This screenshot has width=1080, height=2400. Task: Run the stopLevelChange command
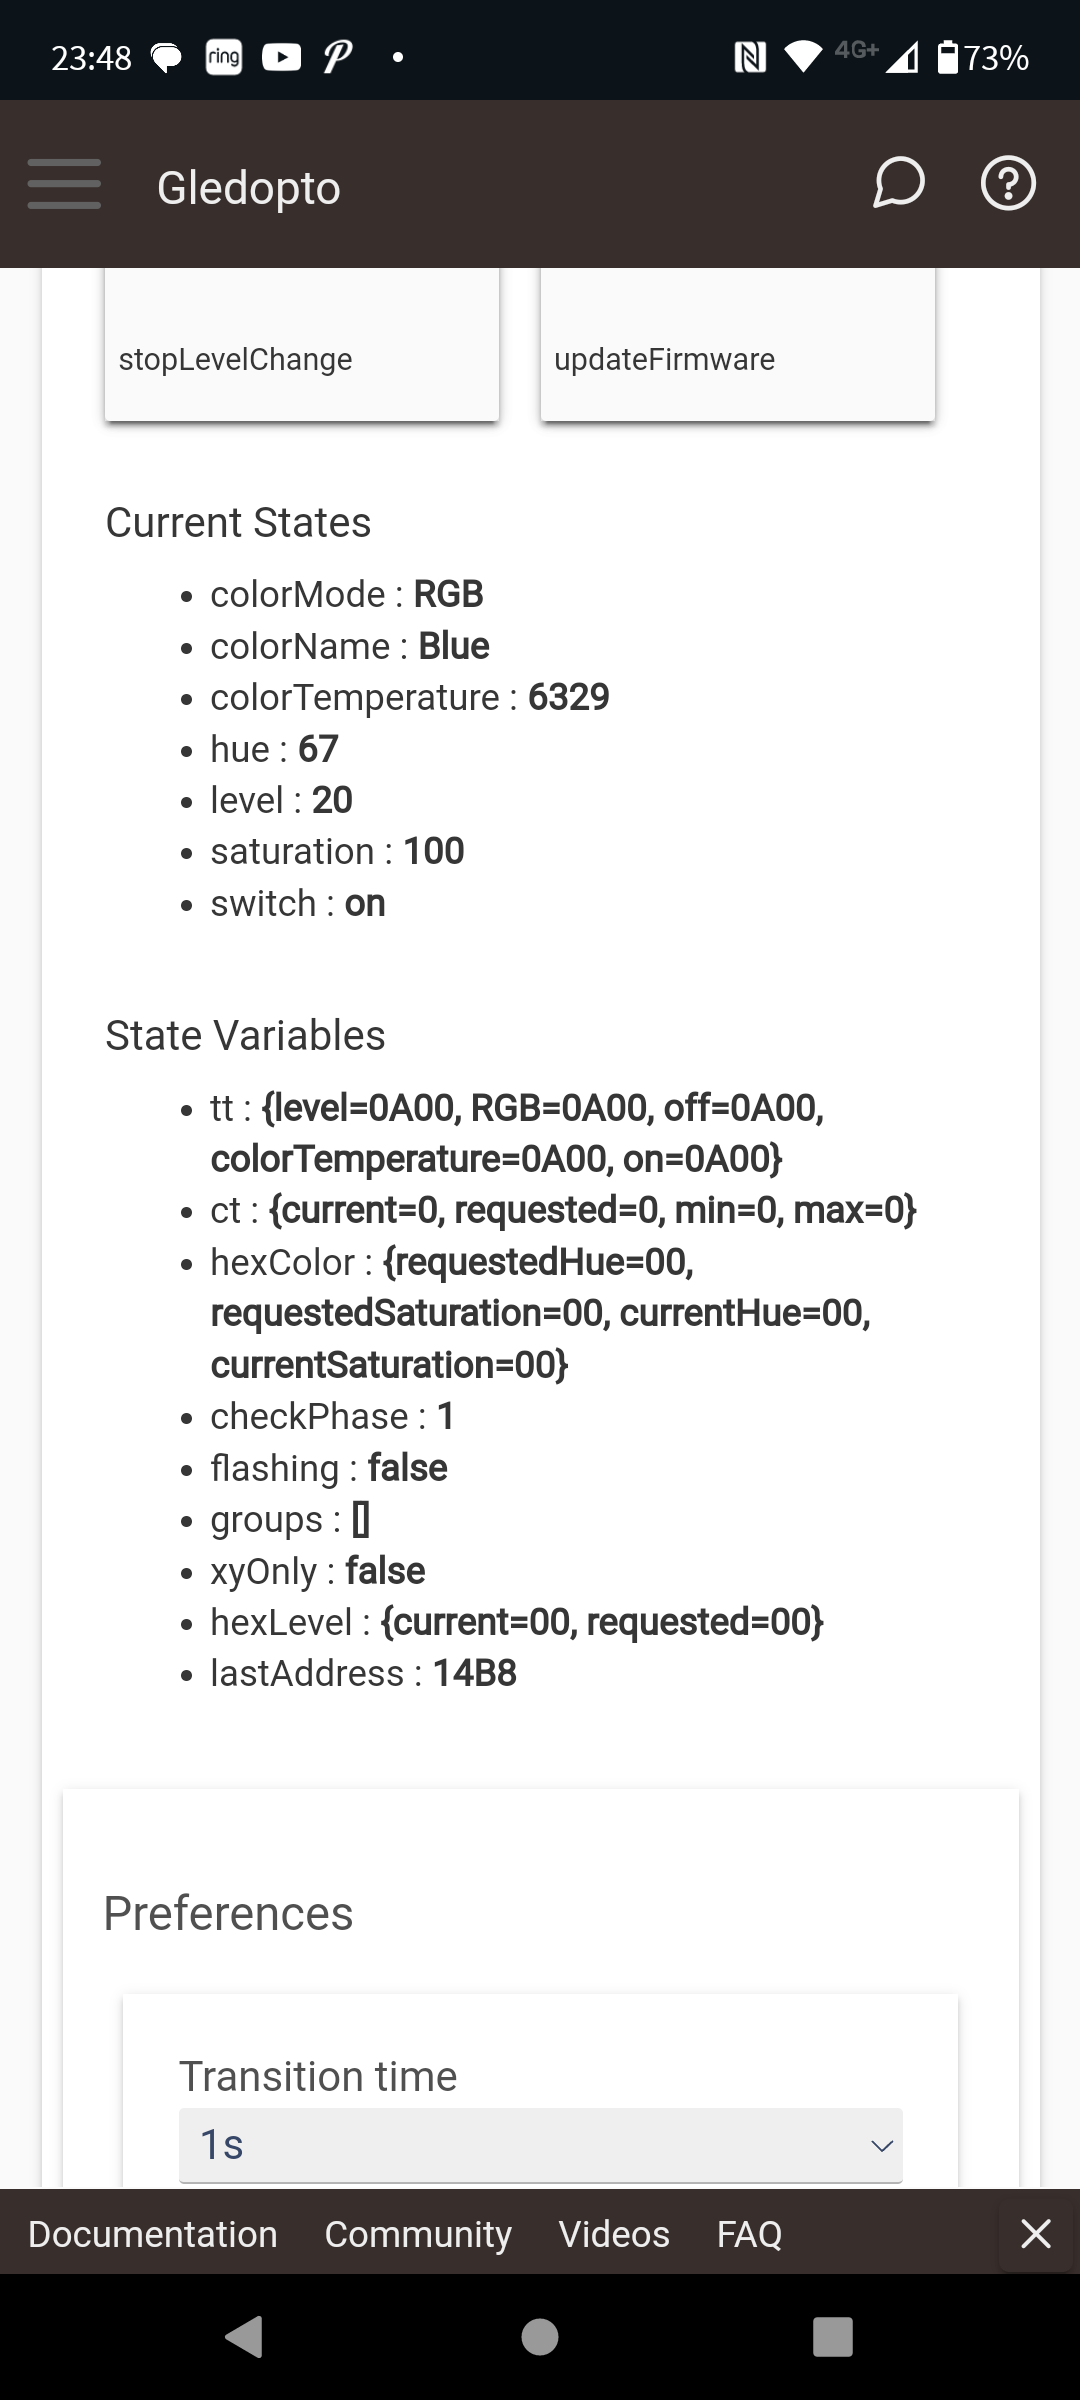302,345
